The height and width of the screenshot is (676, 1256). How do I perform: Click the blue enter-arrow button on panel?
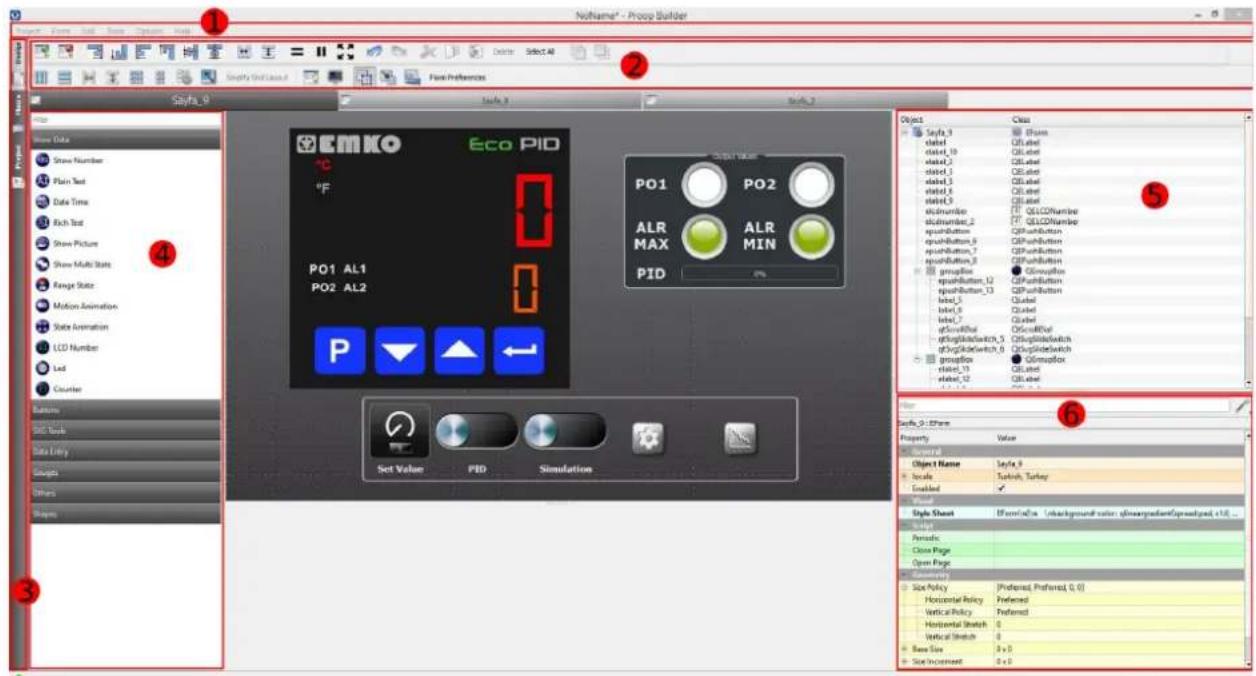[519, 352]
